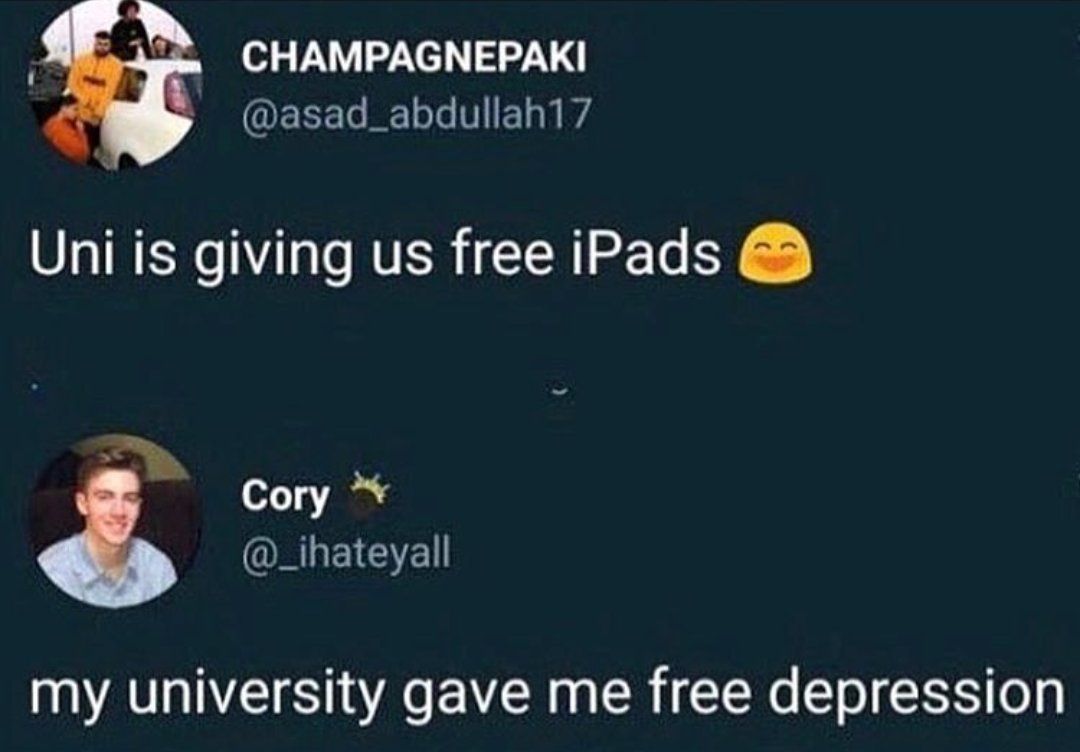The height and width of the screenshot is (752, 1080).
Task: Select the Cory display name
Action: tap(285, 497)
